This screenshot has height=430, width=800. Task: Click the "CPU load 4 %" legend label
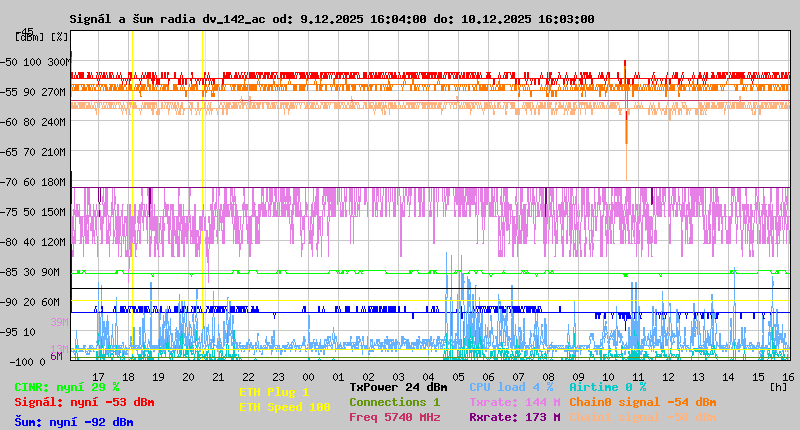511,387
